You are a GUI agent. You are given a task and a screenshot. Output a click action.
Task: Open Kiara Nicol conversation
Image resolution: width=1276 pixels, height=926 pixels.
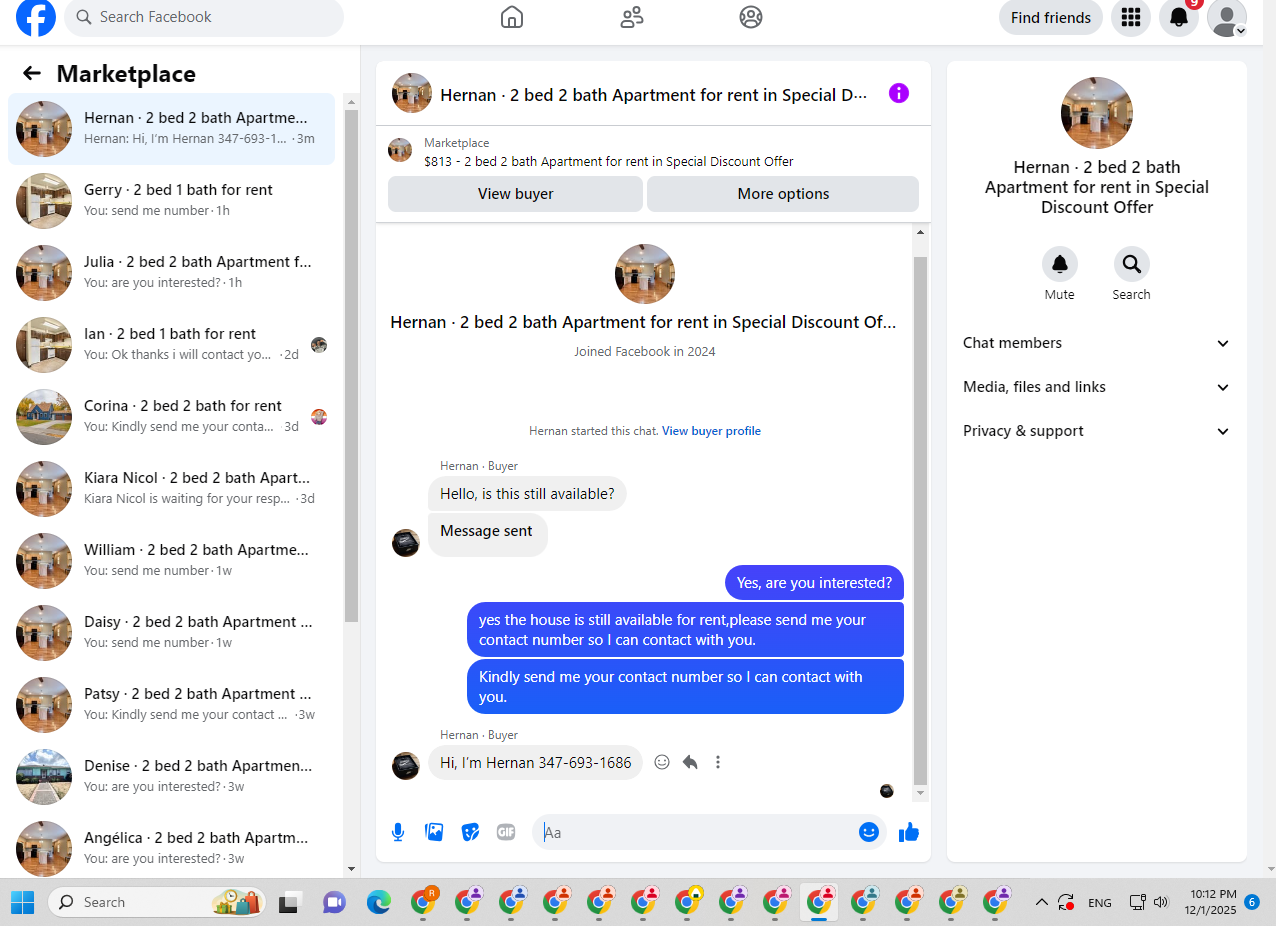pos(172,489)
